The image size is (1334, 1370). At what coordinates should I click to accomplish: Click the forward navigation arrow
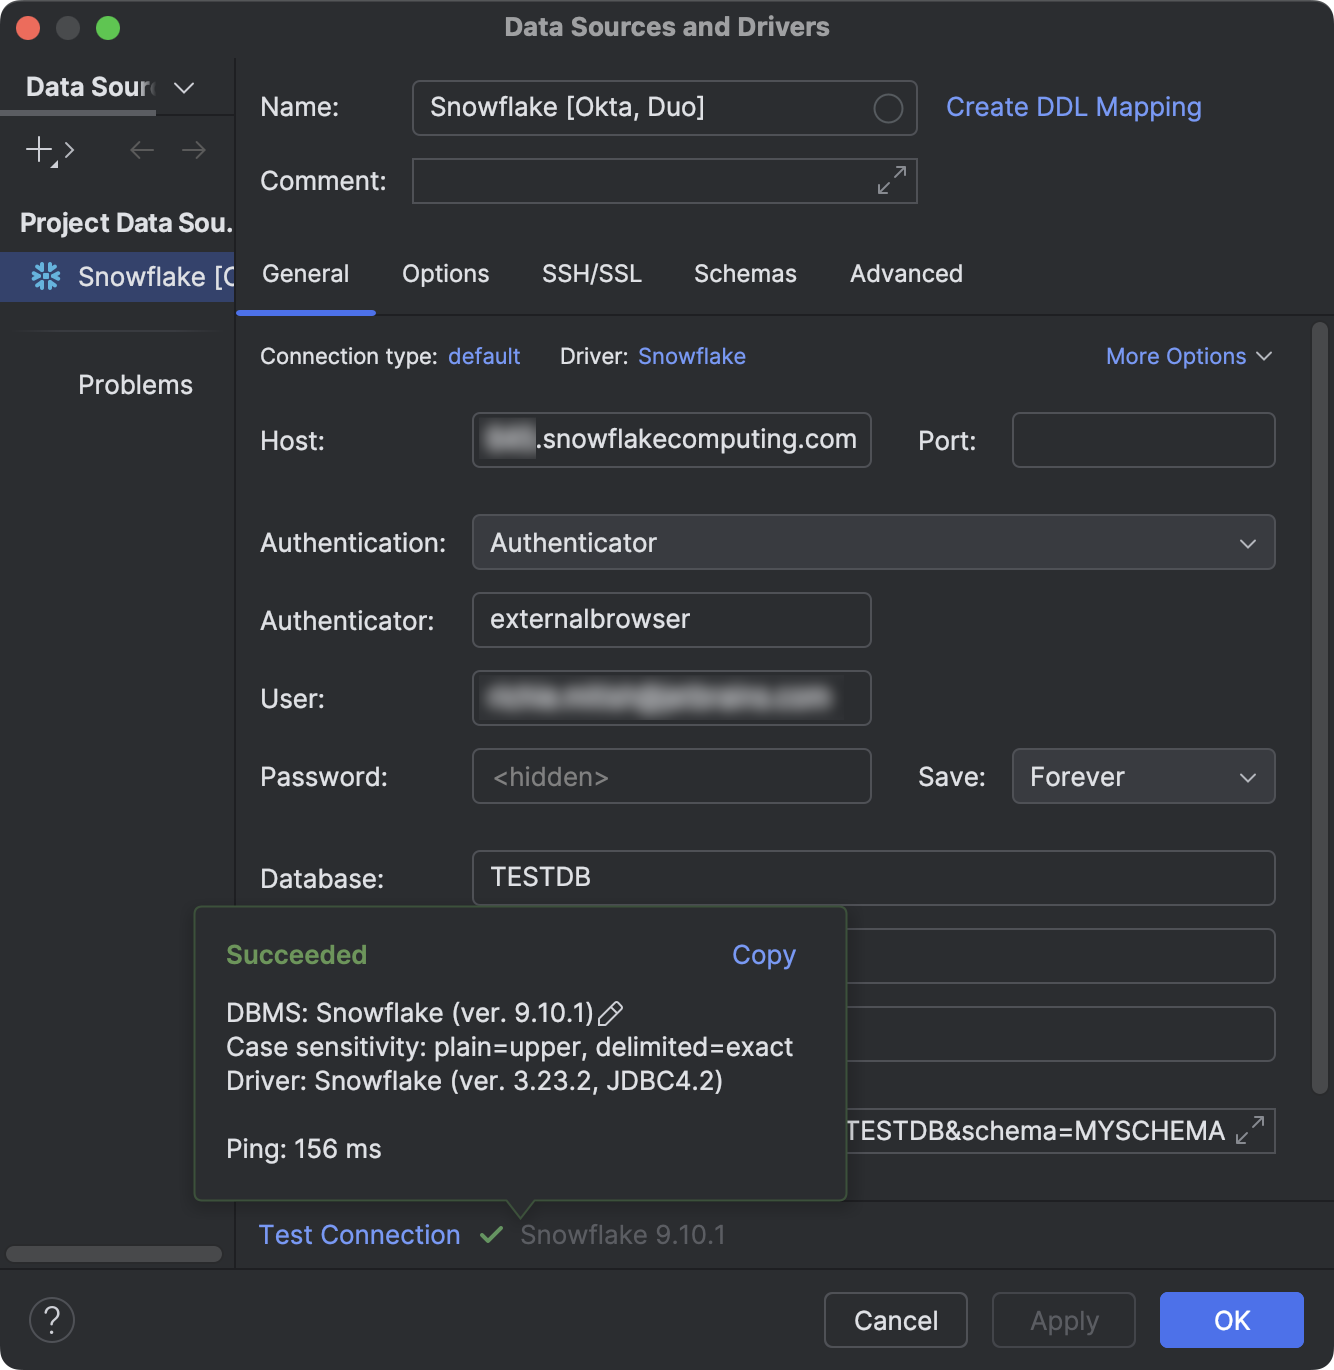[x=194, y=150]
